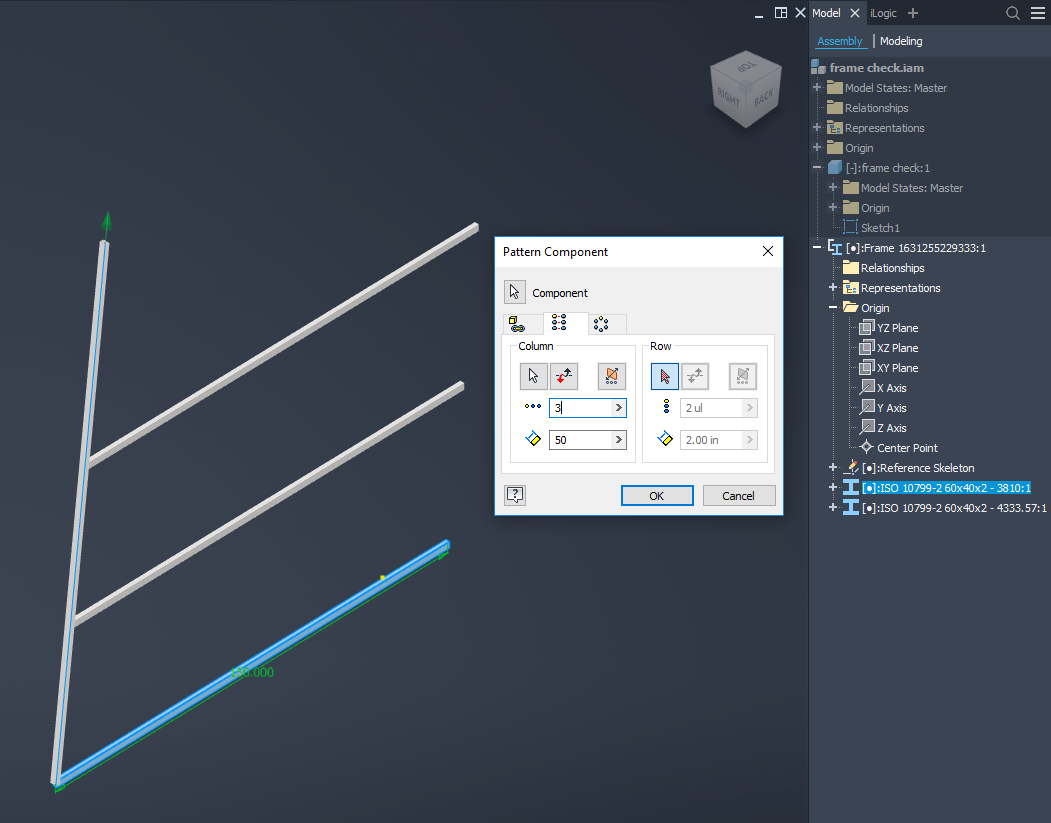Screen dimensions: 1051x823
Task: Open the browser hamburger menu
Action: [1038, 13]
